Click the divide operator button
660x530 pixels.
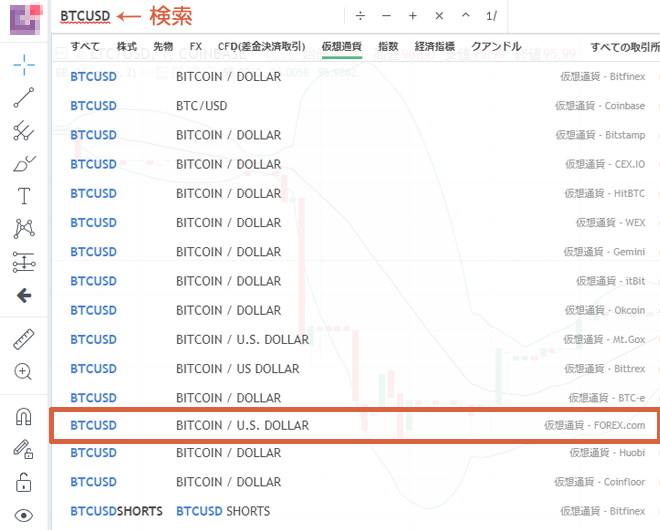pyautogui.click(x=360, y=16)
